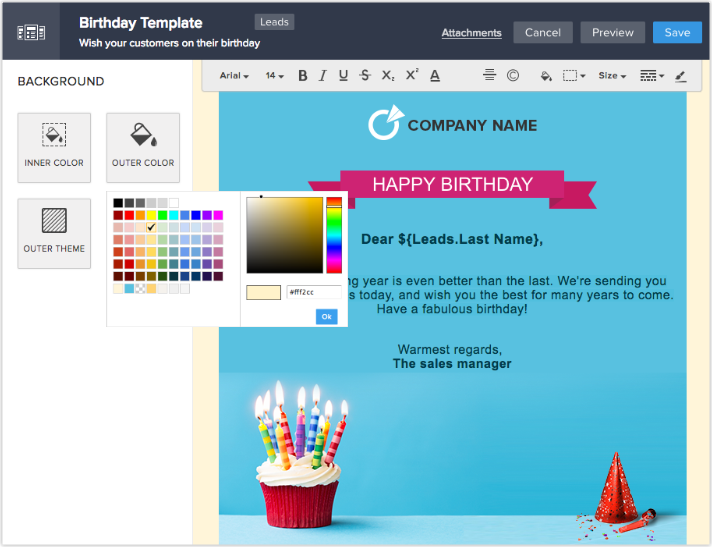Screen dimensions: 712x547
Task: Toggle italic text formatting
Action: coord(323,76)
